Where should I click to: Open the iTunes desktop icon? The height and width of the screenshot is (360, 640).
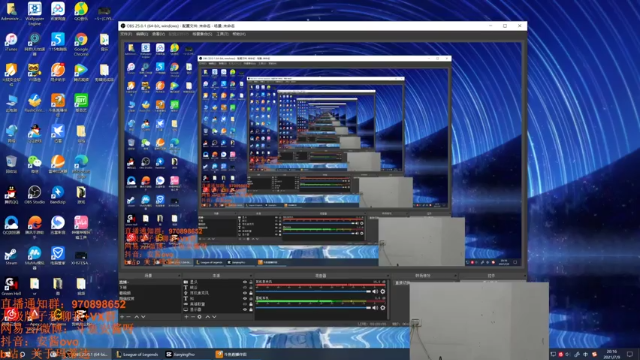pyautogui.click(x=11, y=42)
